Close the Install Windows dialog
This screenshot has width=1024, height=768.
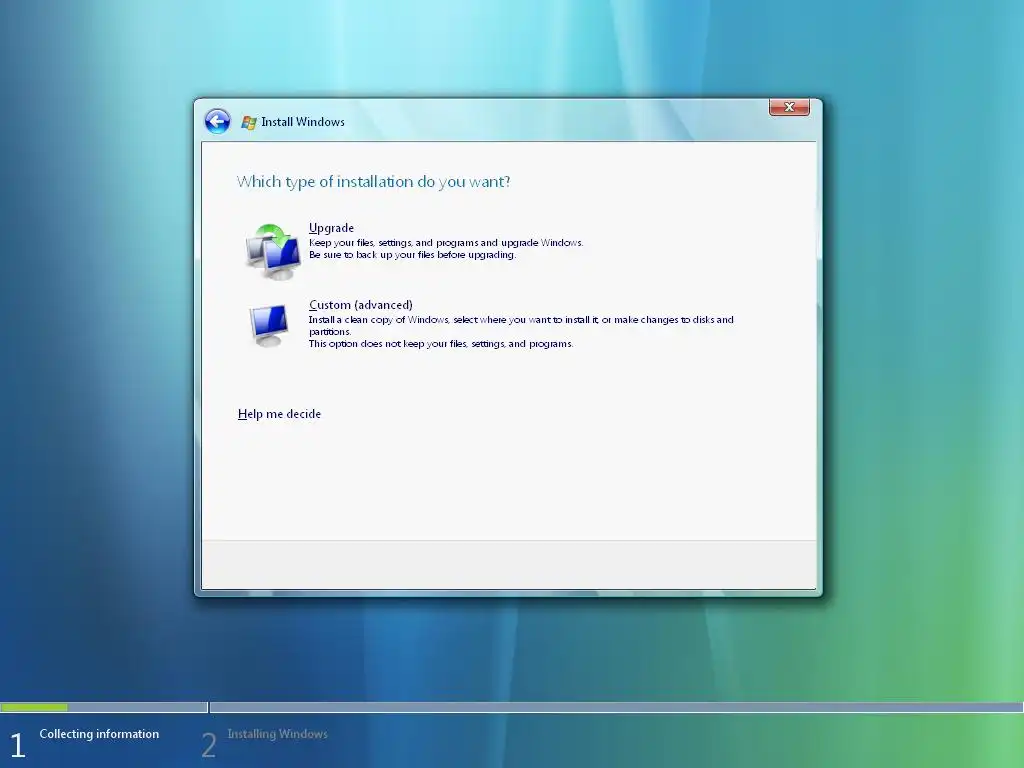coord(789,107)
